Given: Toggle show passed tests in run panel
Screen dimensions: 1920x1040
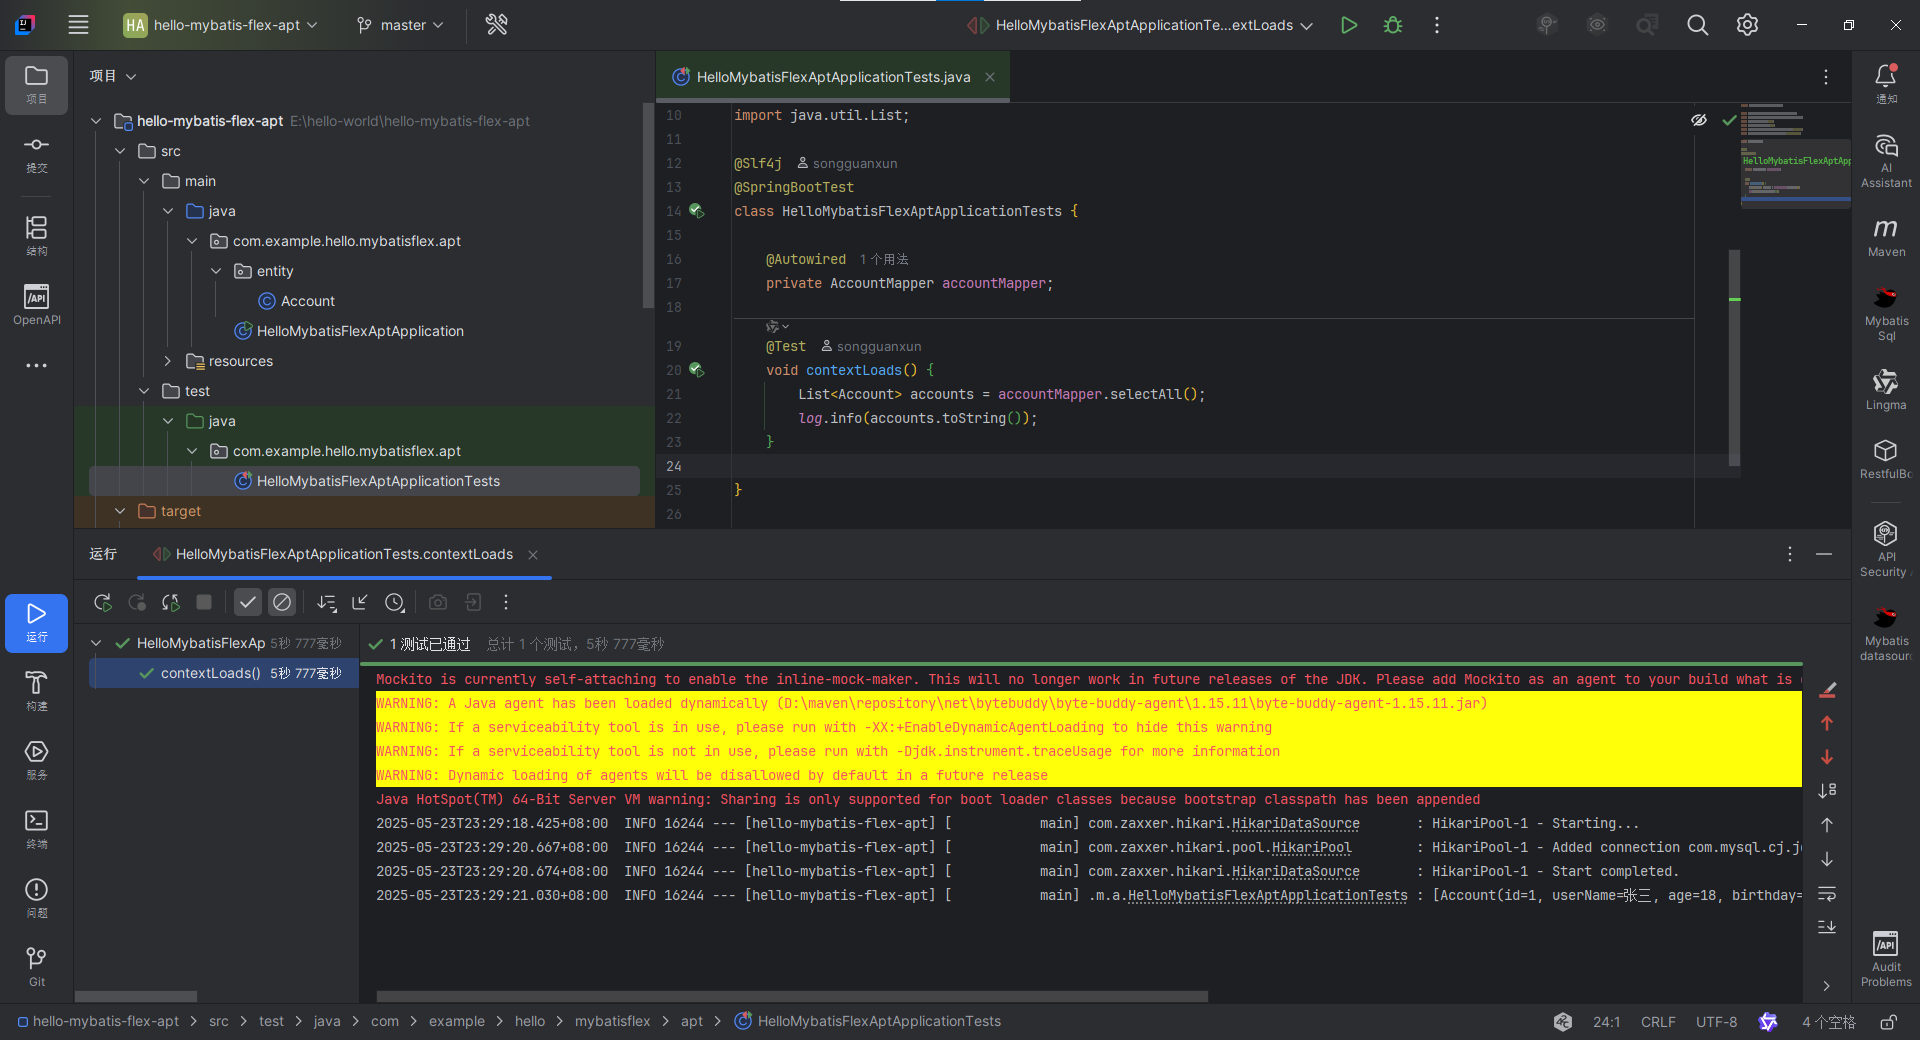Looking at the screenshot, I should click(248, 602).
